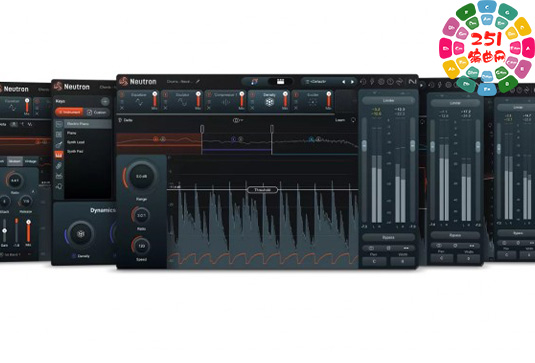Select the Instrument tab
Screen dimensions: 535x363
[x=69, y=112]
